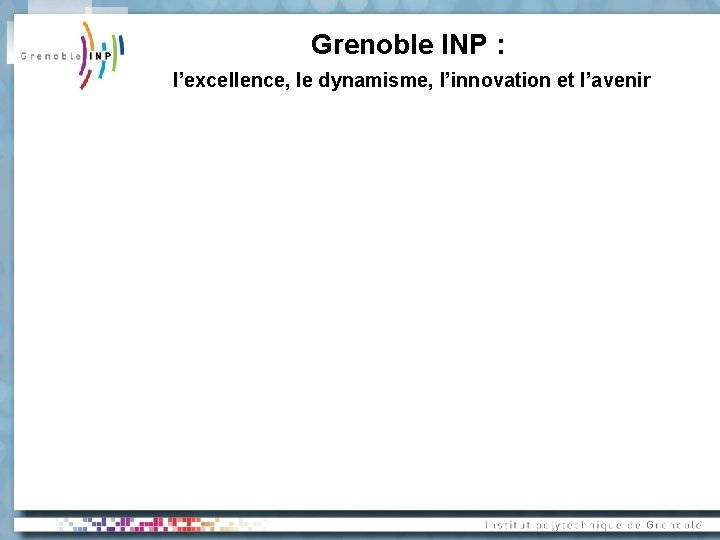Click the subtitle 'l'excellence, le dynamisme, l'innovation et l'avenir'
Viewport: 720px width, 540px height.
click(x=412, y=80)
